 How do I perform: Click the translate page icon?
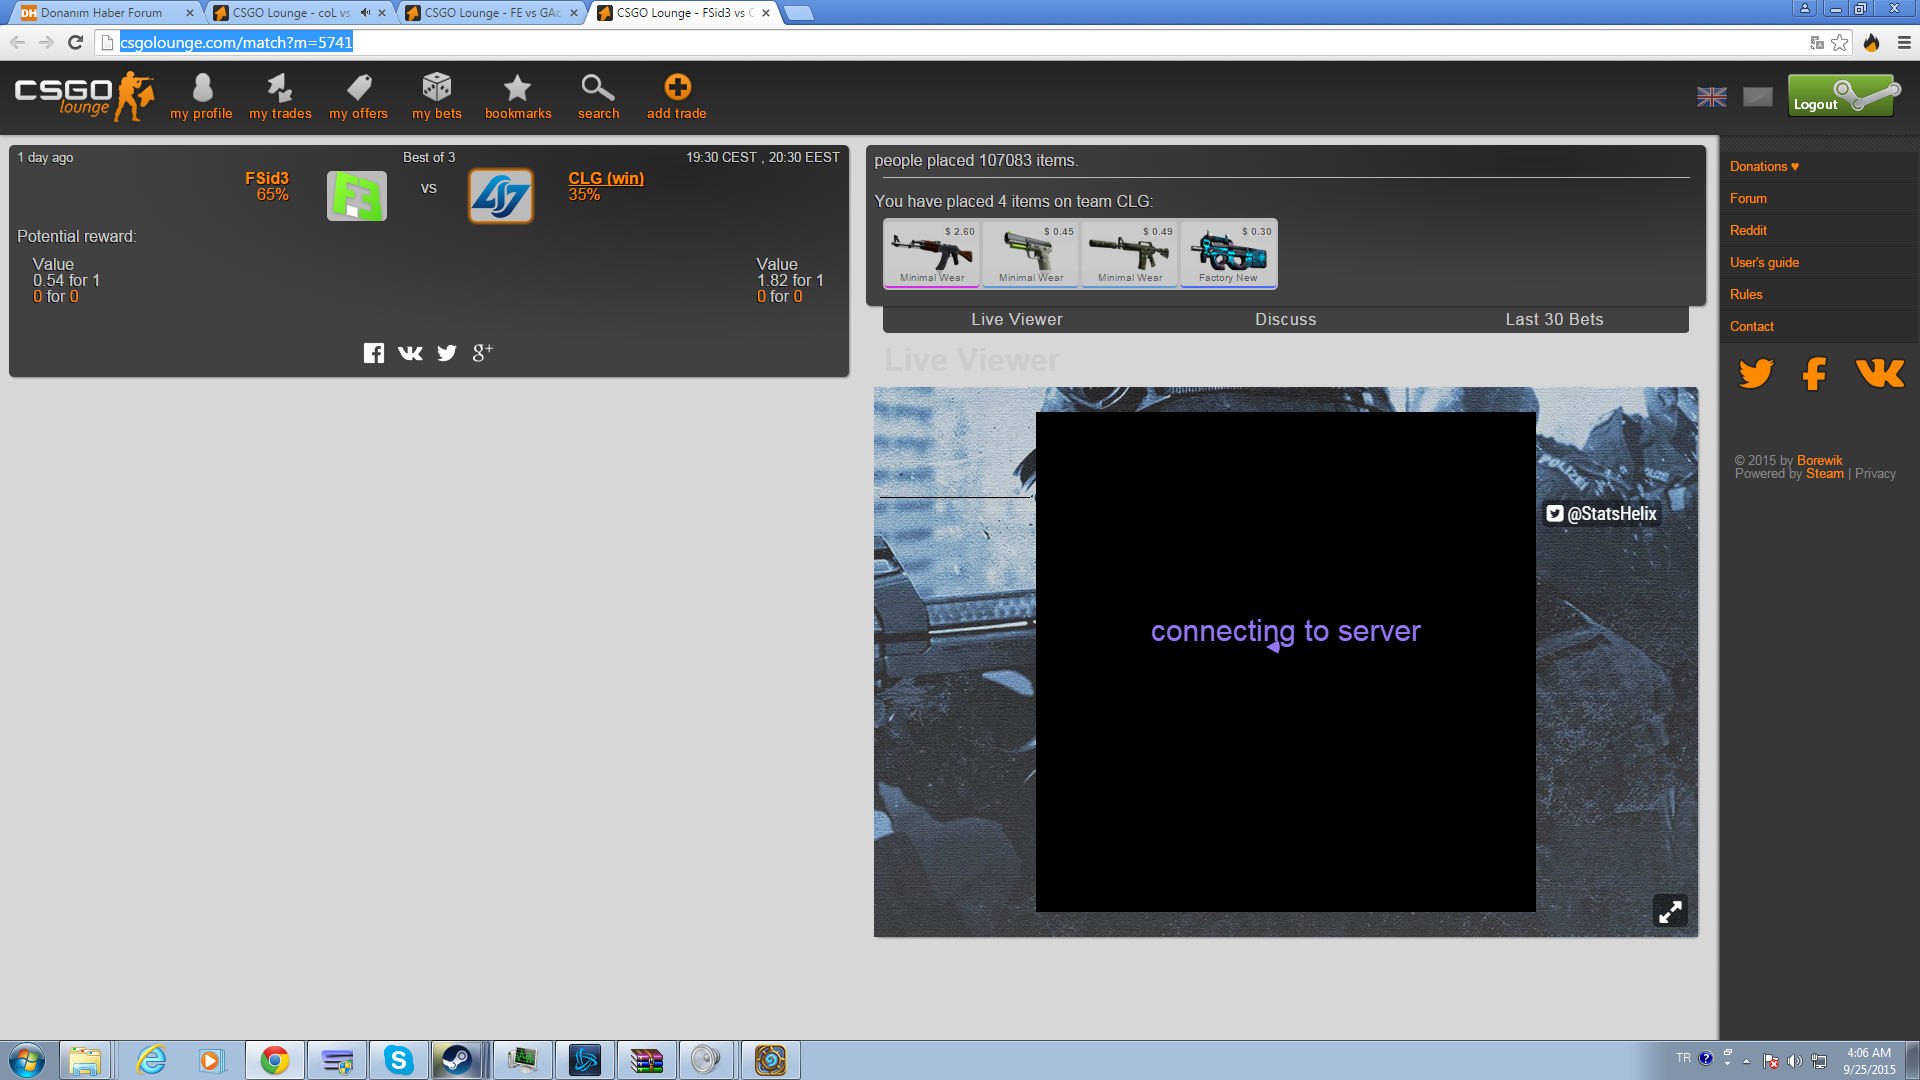pyautogui.click(x=1817, y=42)
